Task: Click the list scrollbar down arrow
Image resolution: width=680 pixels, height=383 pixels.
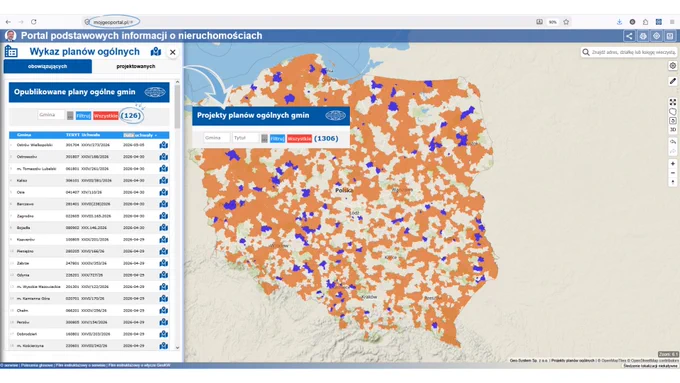Action: [177, 347]
